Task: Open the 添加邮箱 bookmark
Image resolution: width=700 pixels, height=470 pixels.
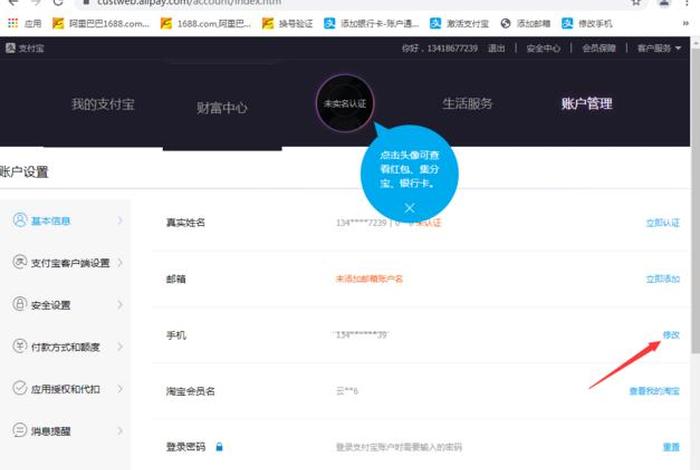Action: tap(525, 23)
